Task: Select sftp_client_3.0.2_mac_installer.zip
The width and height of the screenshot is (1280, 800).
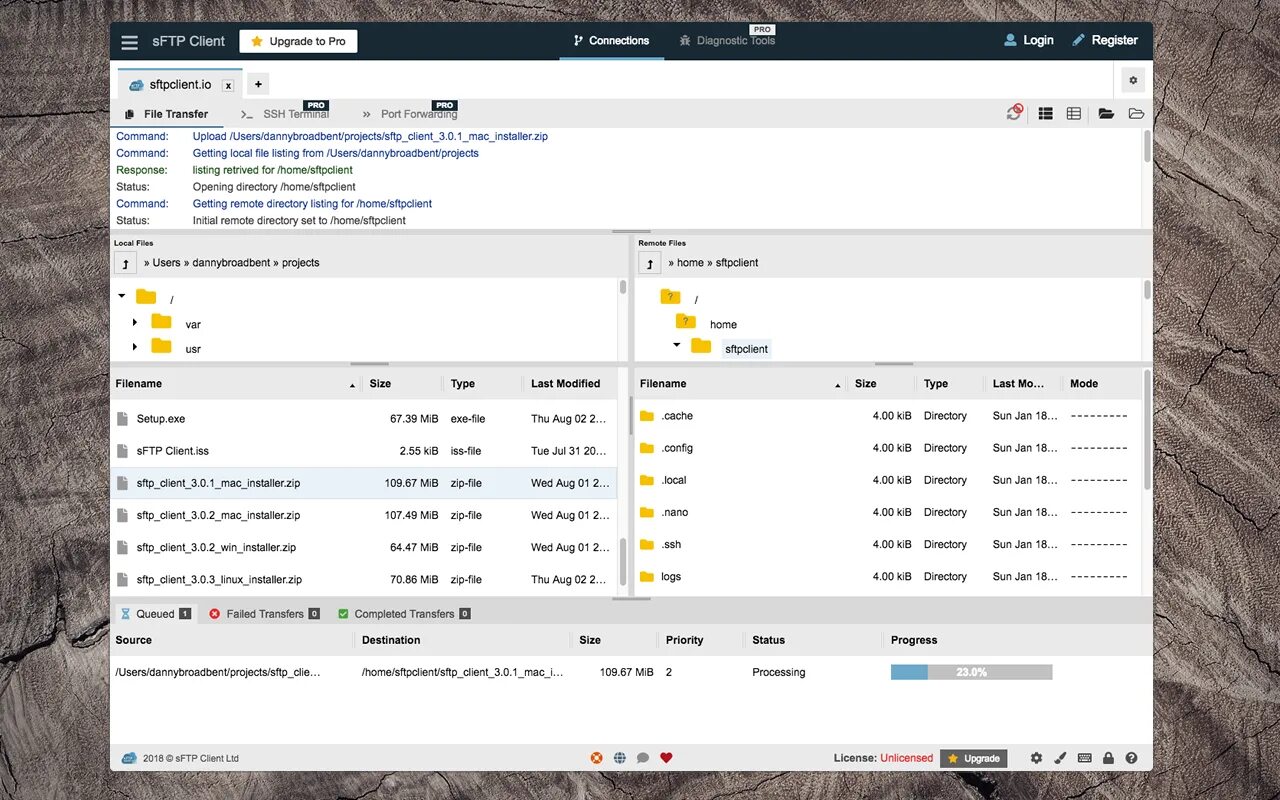Action: coord(363,515)
